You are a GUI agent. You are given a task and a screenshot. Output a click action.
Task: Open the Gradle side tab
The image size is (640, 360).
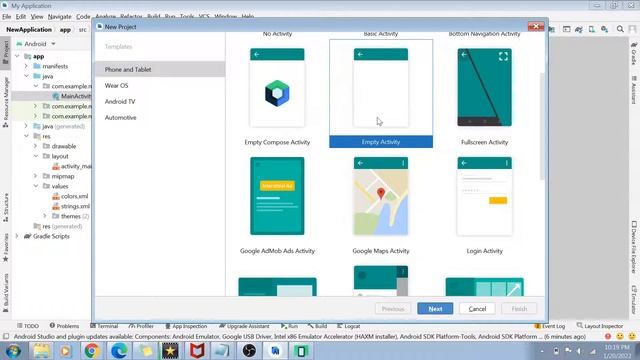point(634,54)
